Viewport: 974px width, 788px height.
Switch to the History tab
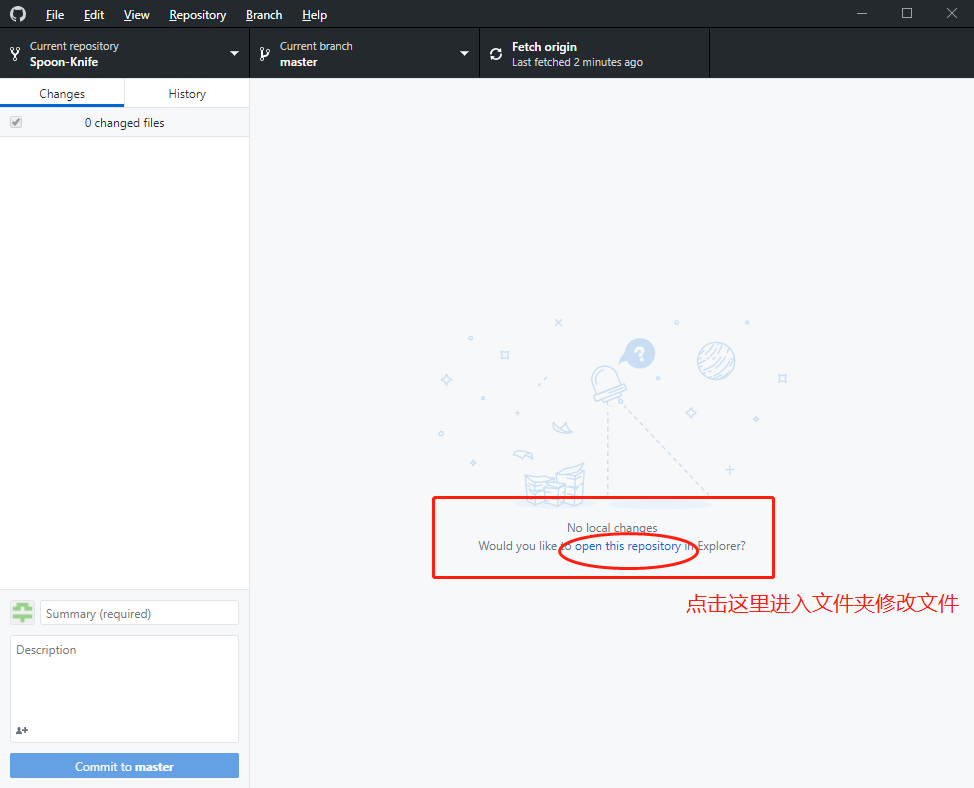pos(186,93)
